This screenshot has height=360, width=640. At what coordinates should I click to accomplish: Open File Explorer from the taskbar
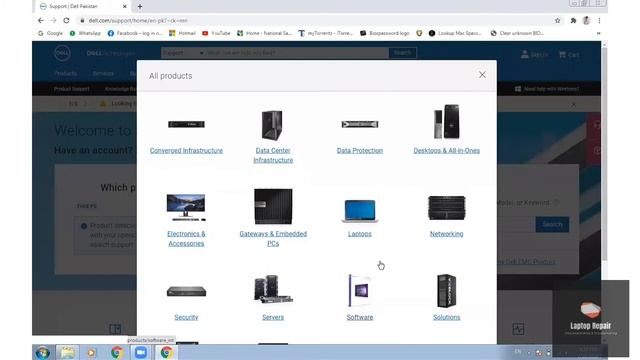coord(67,352)
